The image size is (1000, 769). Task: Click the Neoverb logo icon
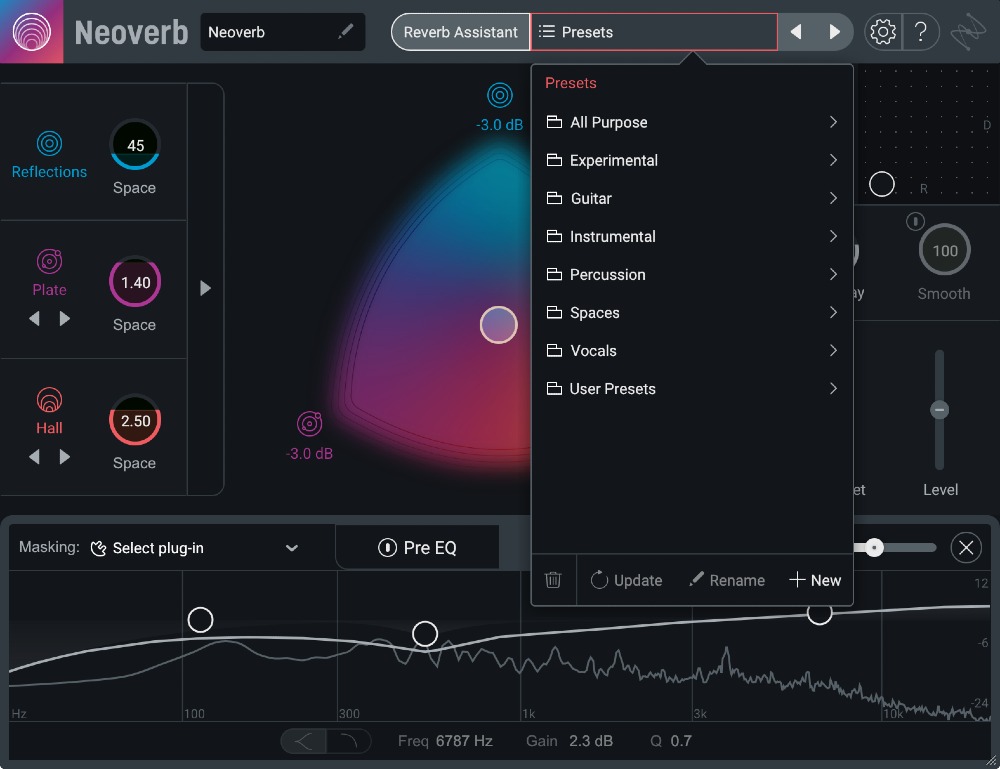[31, 31]
